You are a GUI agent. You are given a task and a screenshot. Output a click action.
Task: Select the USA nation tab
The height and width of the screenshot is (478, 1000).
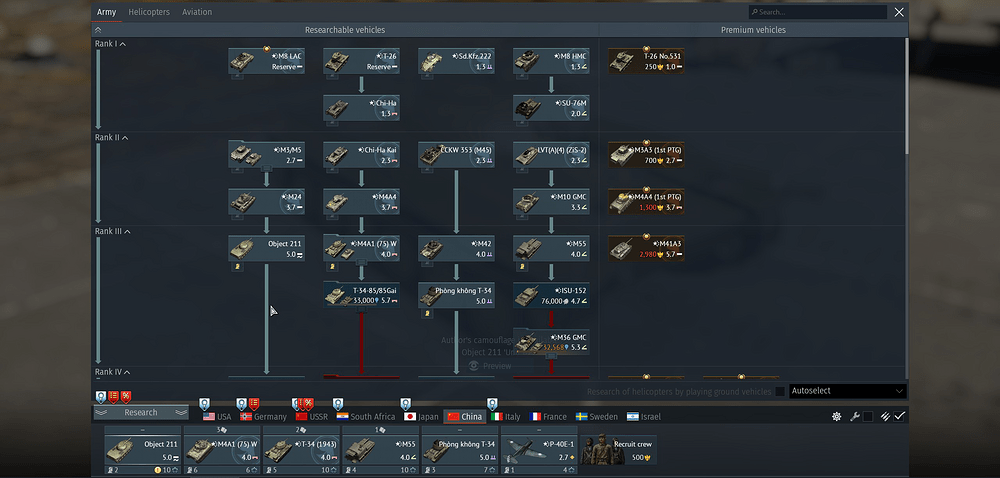[x=217, y=416]
